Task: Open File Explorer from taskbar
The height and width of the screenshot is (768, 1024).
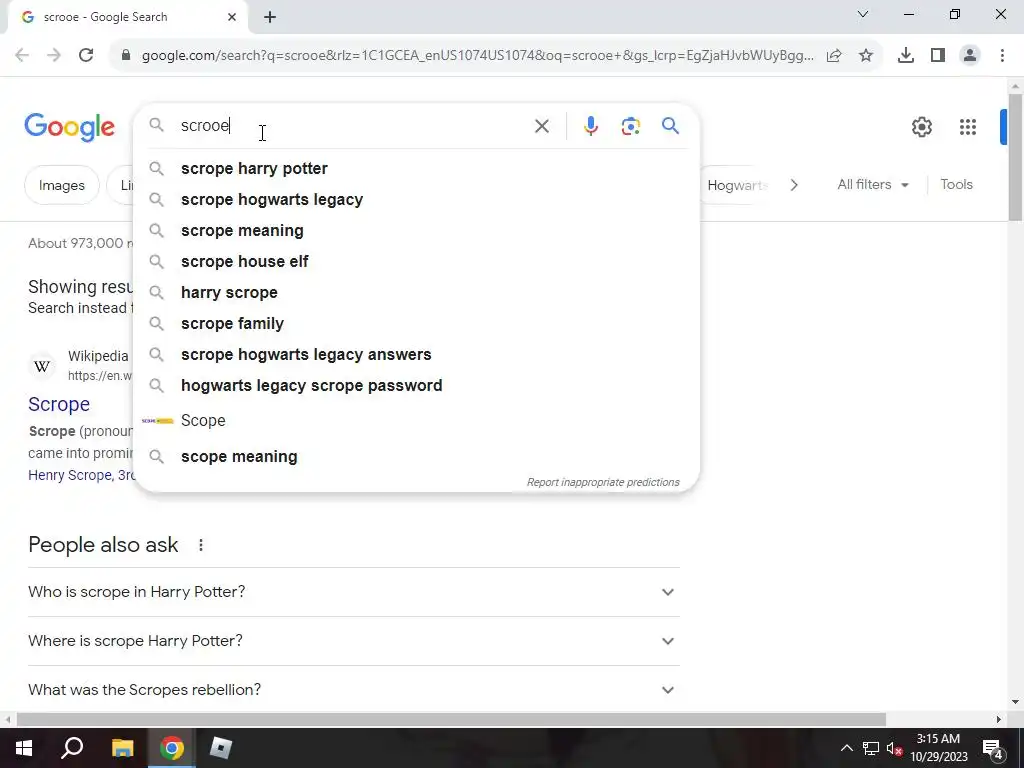Action: (122, 748)
